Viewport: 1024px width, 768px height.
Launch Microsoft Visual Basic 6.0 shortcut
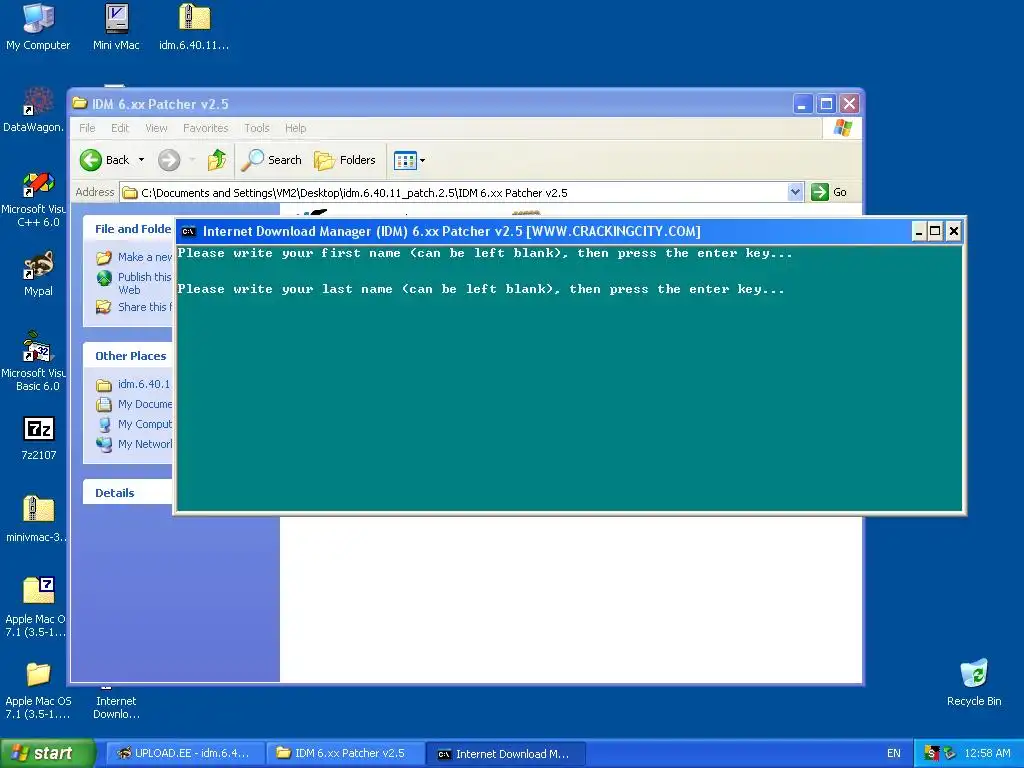34,362
